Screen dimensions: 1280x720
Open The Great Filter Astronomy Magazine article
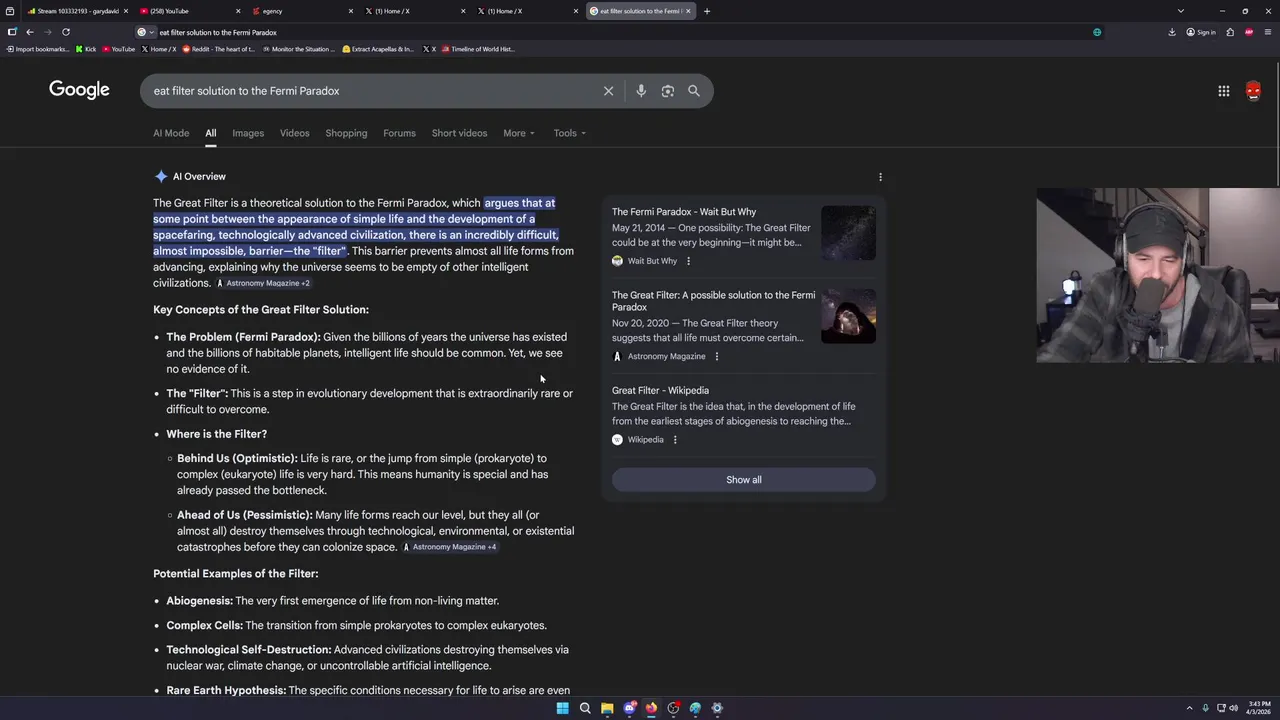coord(713,301)
